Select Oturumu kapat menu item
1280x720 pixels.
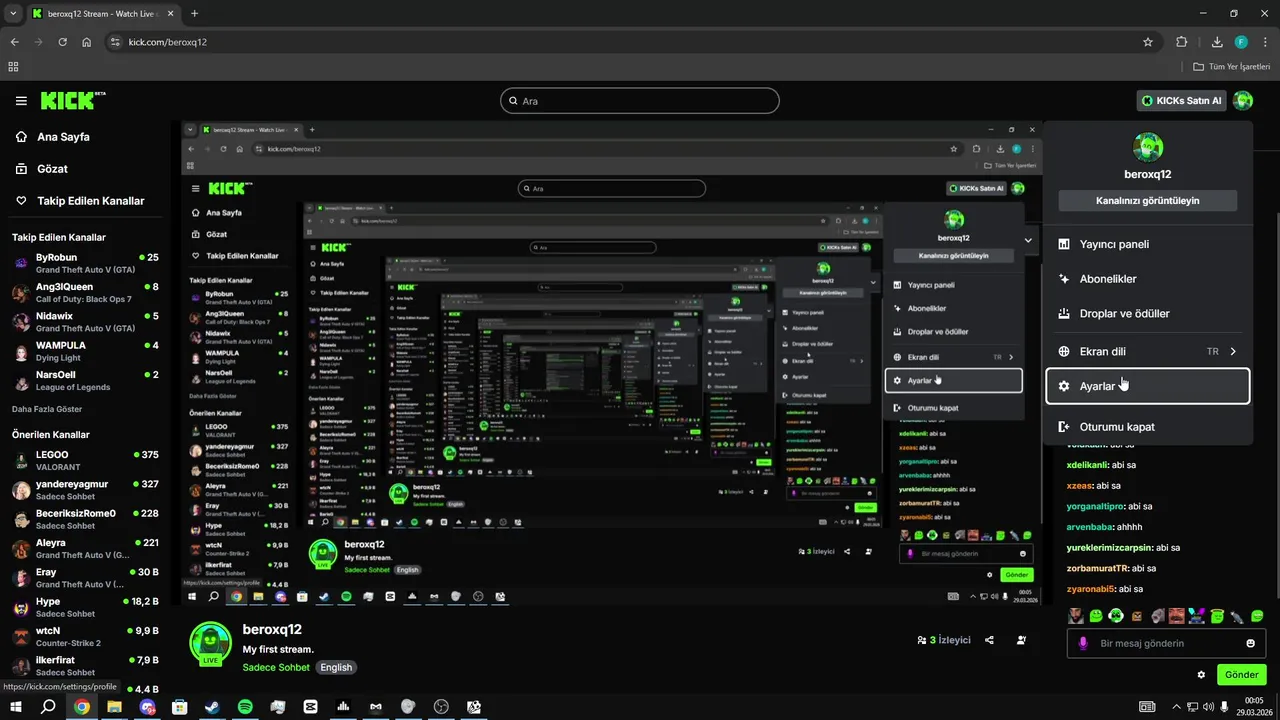[1148, 427]
